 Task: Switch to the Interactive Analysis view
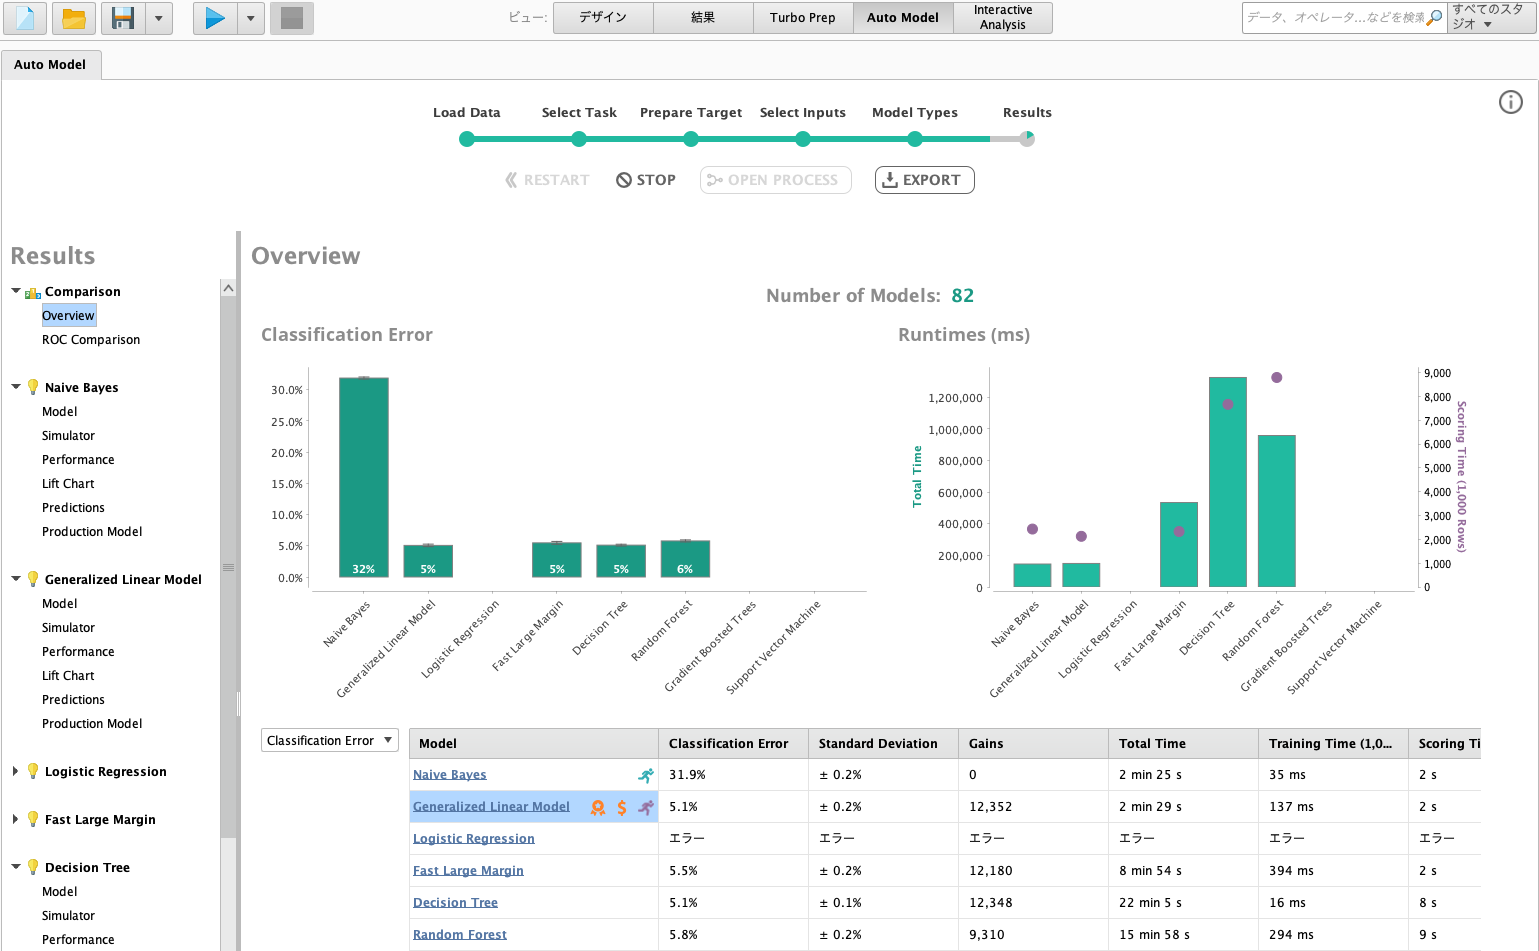coord(1003,18)
